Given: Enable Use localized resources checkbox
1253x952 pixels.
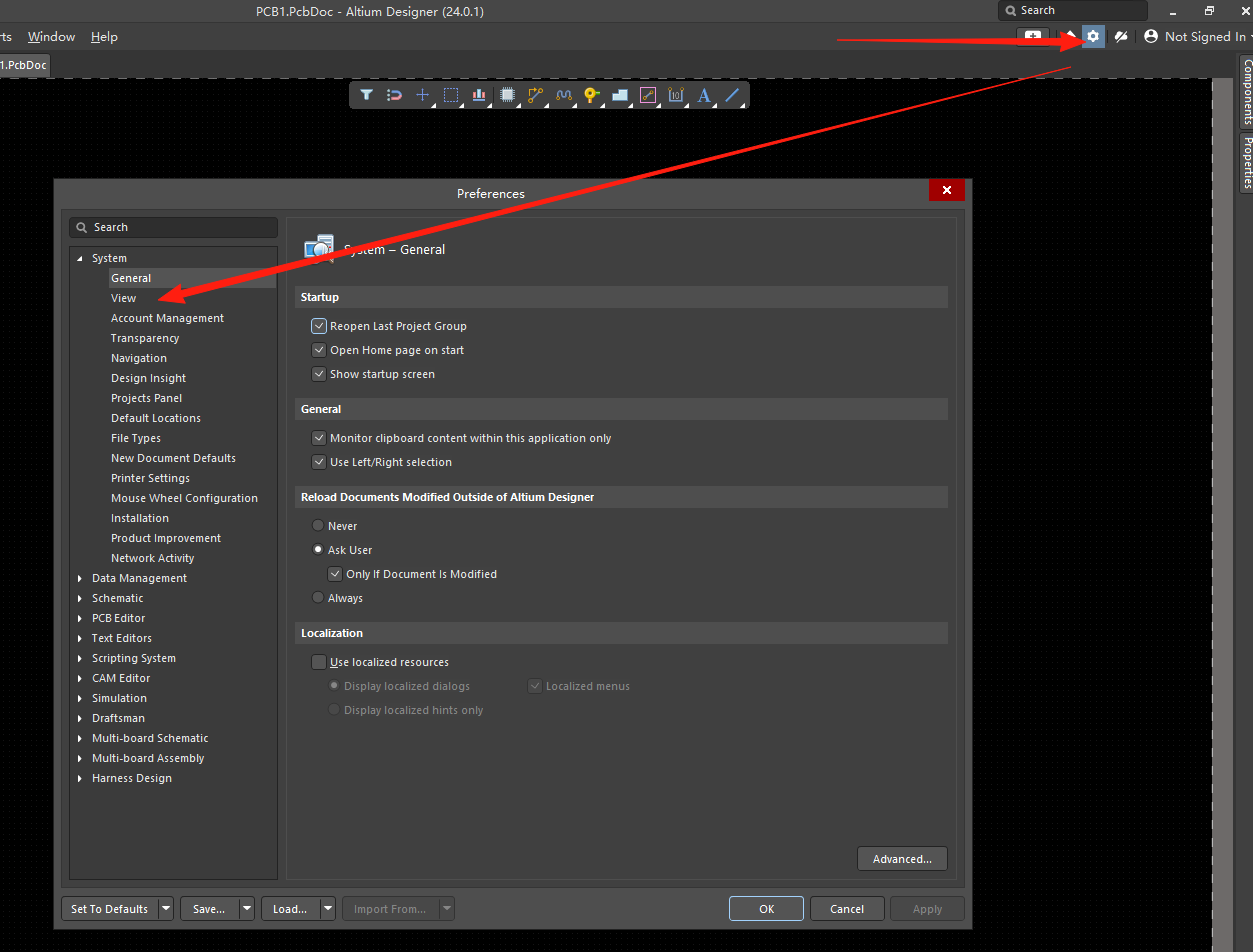Looking at the screenshot, I should (x=319, y=662).
